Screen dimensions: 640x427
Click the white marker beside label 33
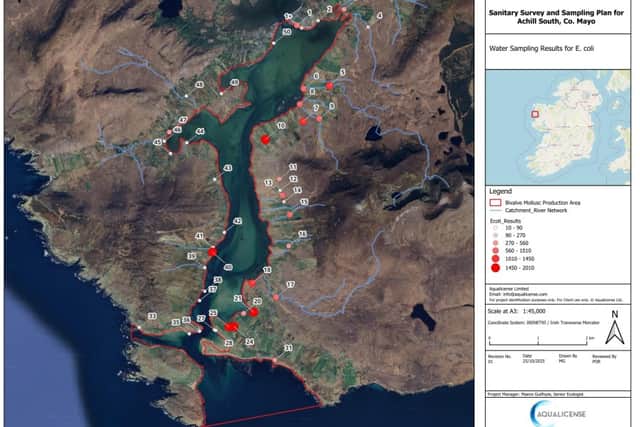[139, 327]
